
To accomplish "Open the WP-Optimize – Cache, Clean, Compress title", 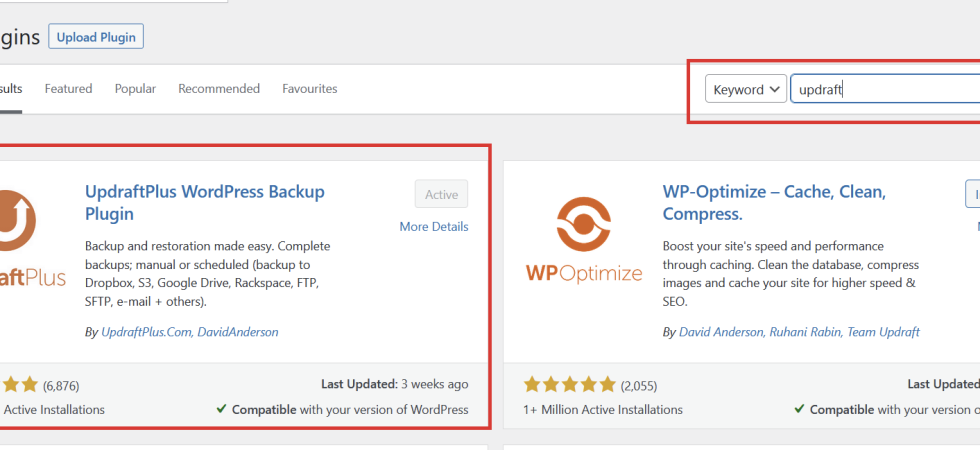I will [x=774, y=202].
